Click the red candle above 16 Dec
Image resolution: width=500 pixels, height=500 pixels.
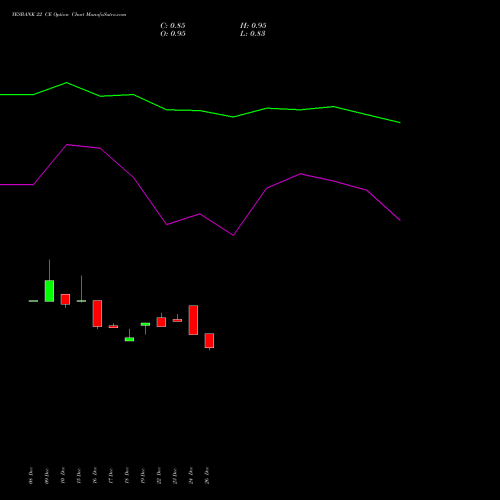(97, 313)
